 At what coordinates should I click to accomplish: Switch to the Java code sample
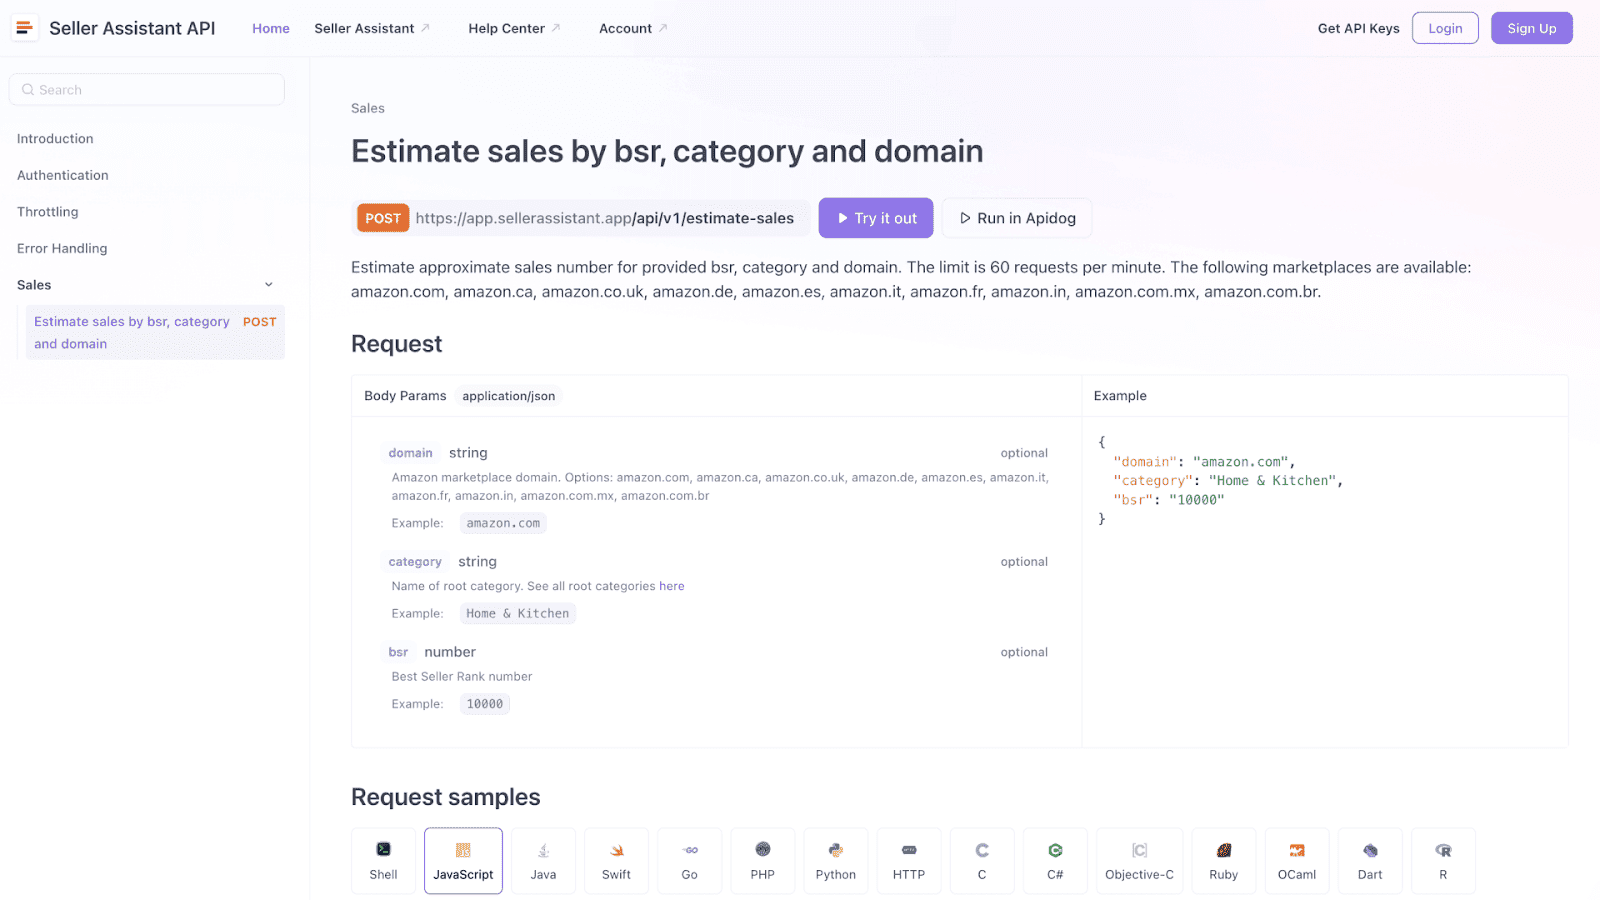click(542, 860)
